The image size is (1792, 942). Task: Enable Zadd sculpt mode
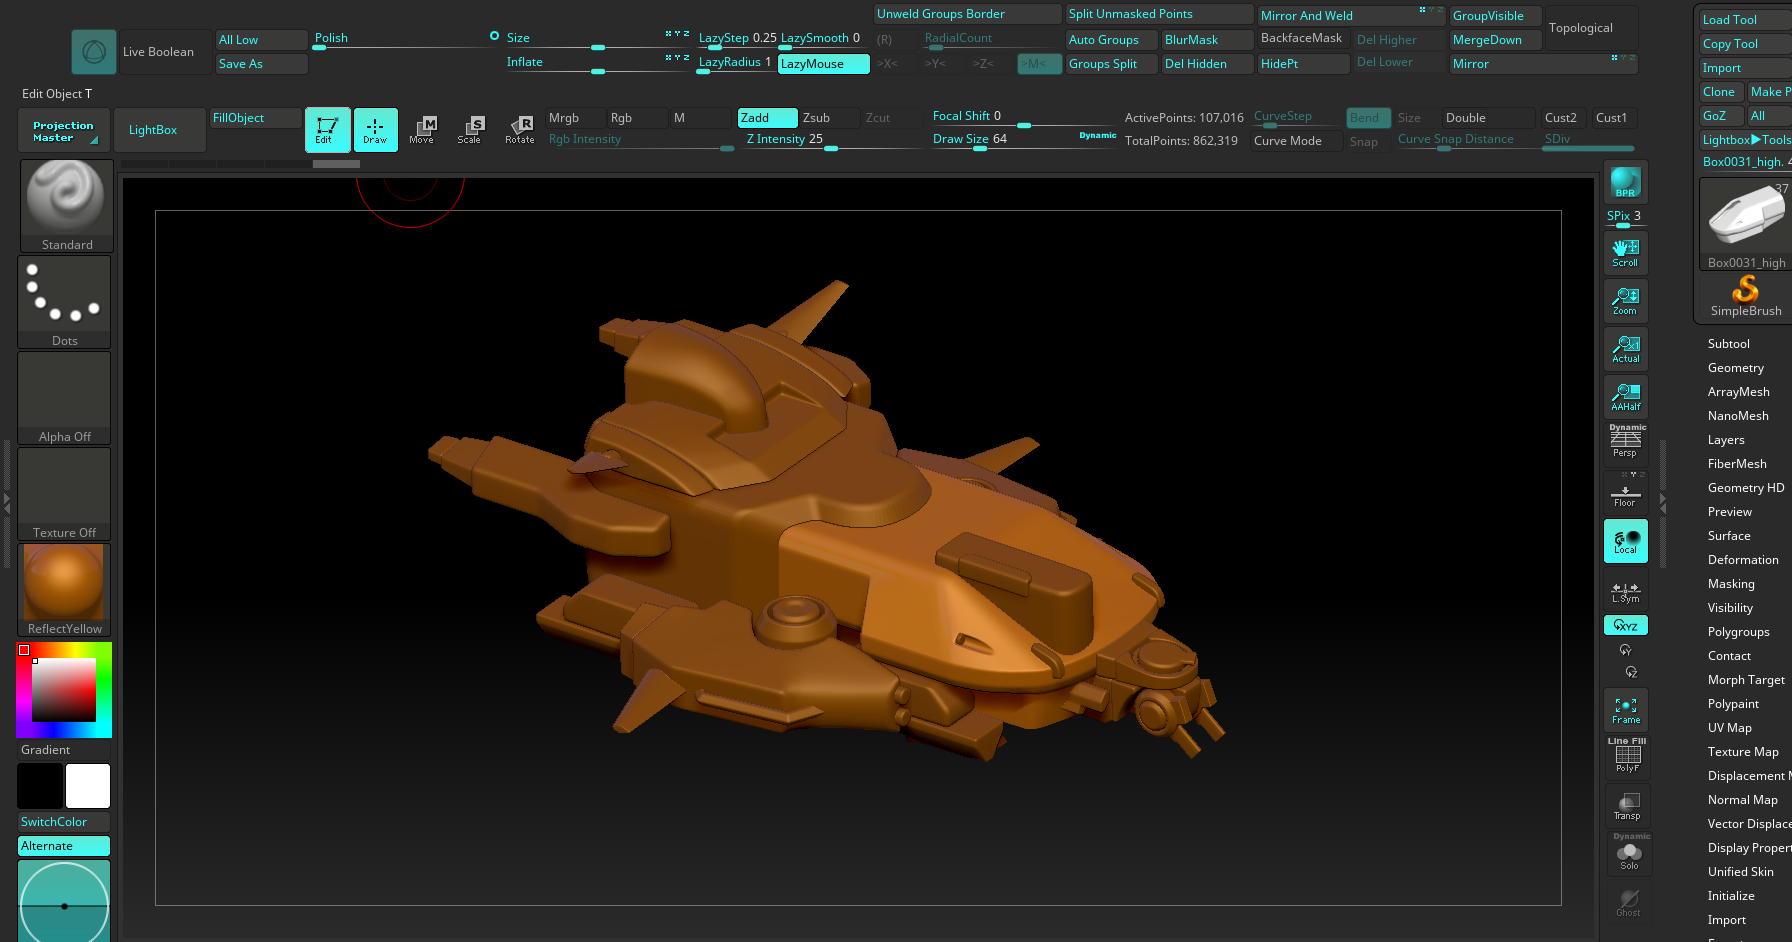pos(767,118)
